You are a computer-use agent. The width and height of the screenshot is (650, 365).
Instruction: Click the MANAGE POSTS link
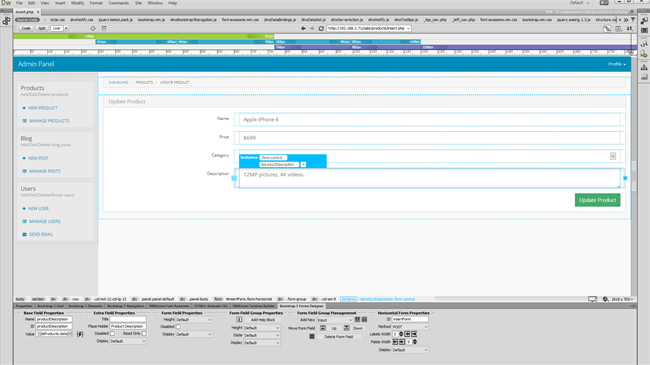(44, 171)
